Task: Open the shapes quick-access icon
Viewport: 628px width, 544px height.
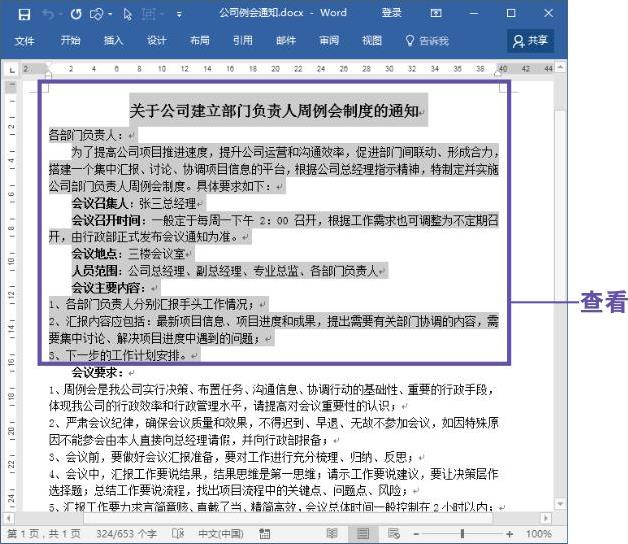Action: [97, 14]
